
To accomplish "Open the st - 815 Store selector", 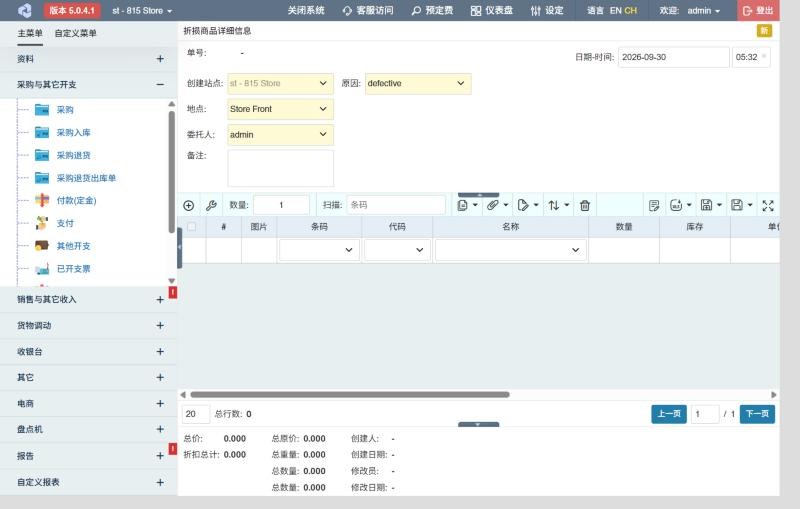I will click(142, 10).
